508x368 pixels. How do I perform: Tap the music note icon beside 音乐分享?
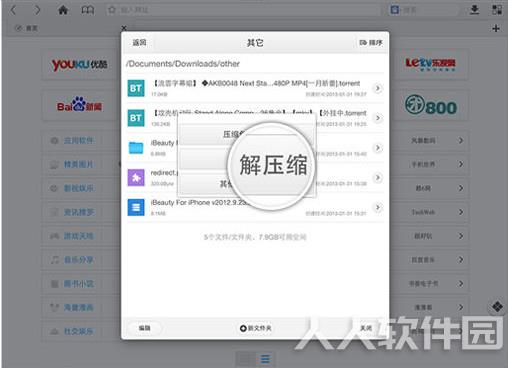click(55, 260)
